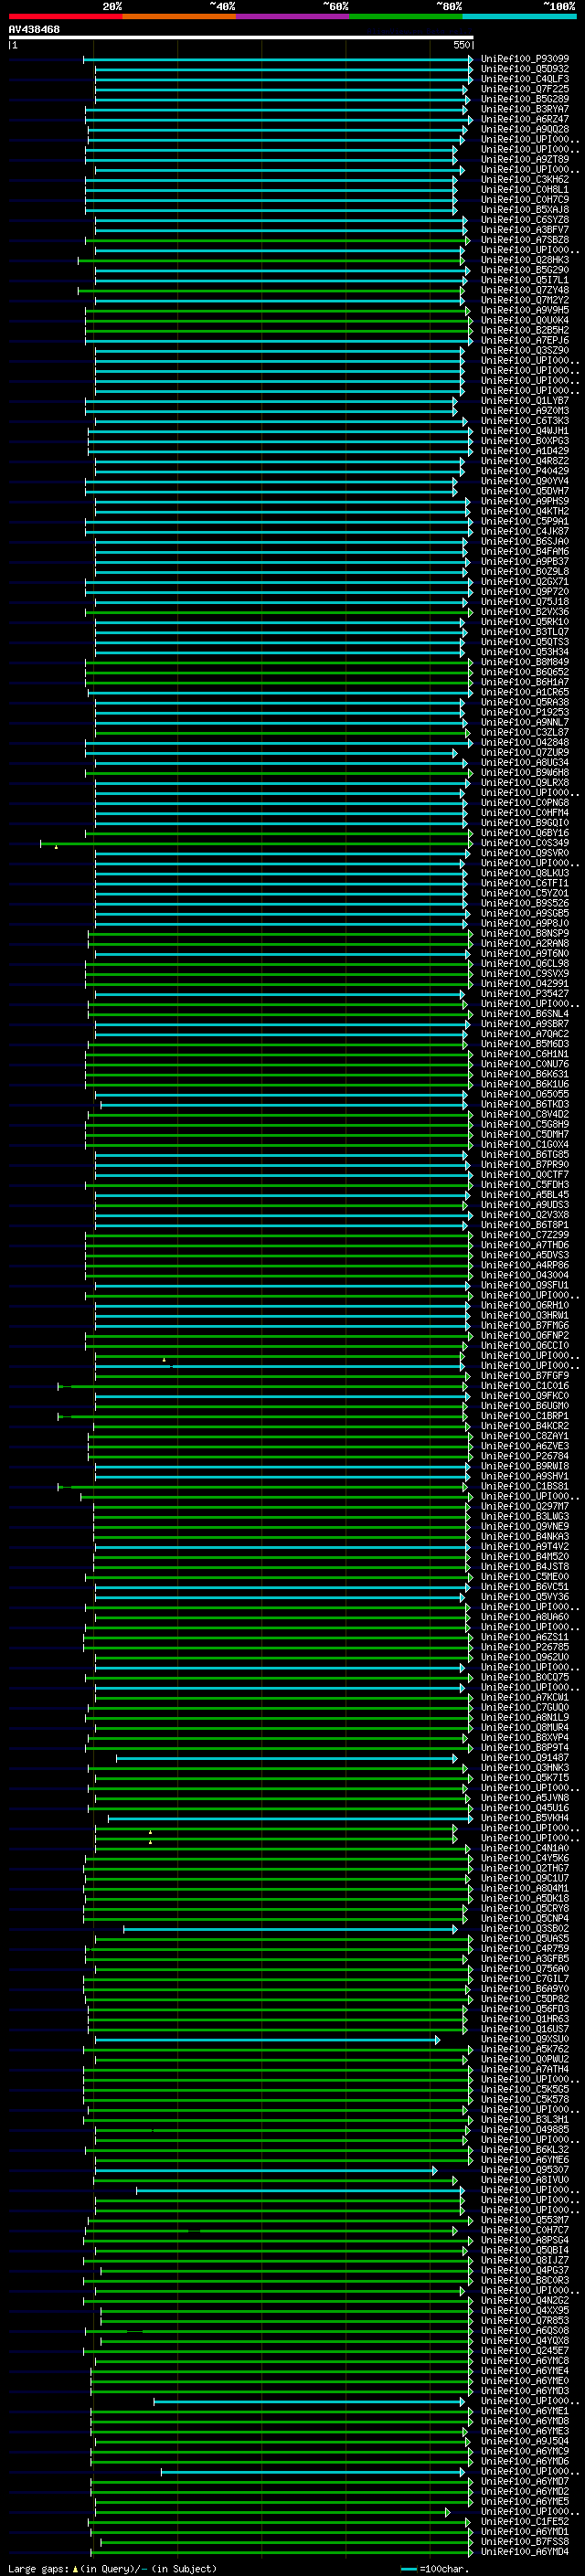The height and width of the screenshot is (2576, 585).
Task: Select the UniRef100_Q245E7 label
Action: click(x=525, y=2351)
